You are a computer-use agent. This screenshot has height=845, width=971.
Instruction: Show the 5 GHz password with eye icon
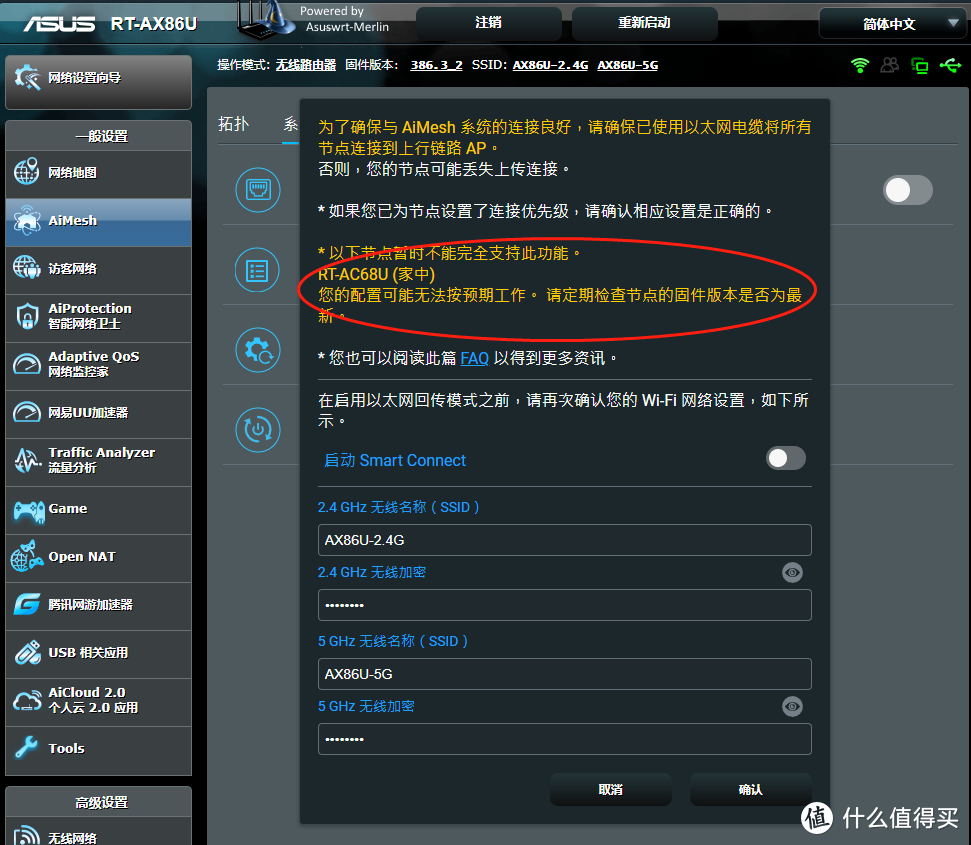[791, 706]
